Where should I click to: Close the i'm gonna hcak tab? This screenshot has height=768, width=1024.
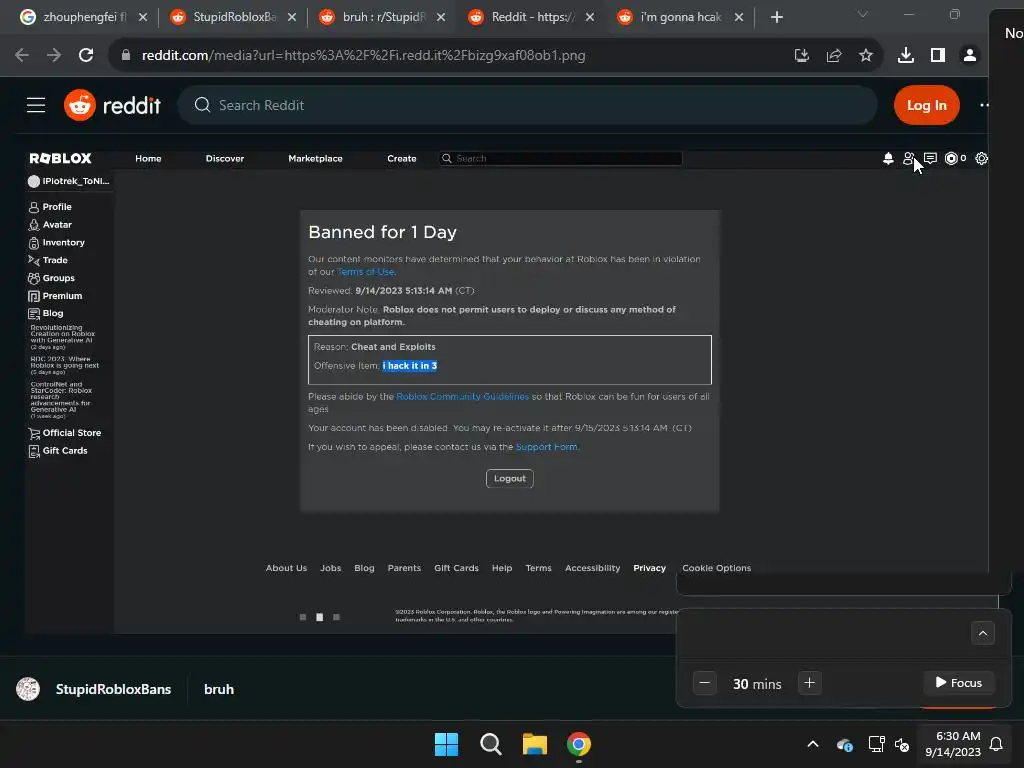pos(739,17)
